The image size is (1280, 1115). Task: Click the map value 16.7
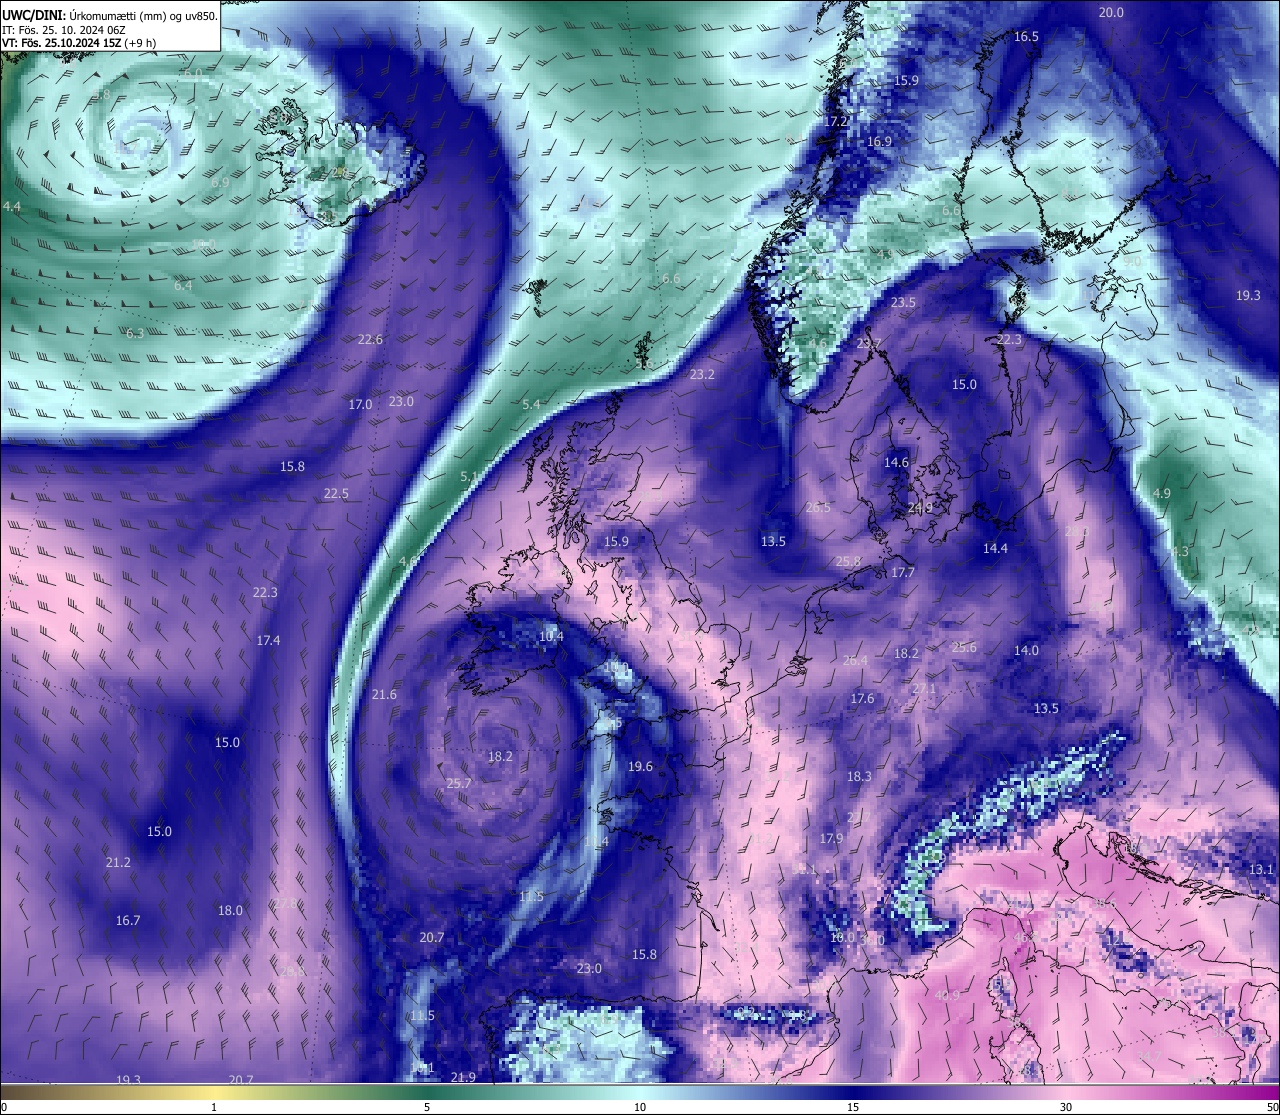(x=128, y=921)
